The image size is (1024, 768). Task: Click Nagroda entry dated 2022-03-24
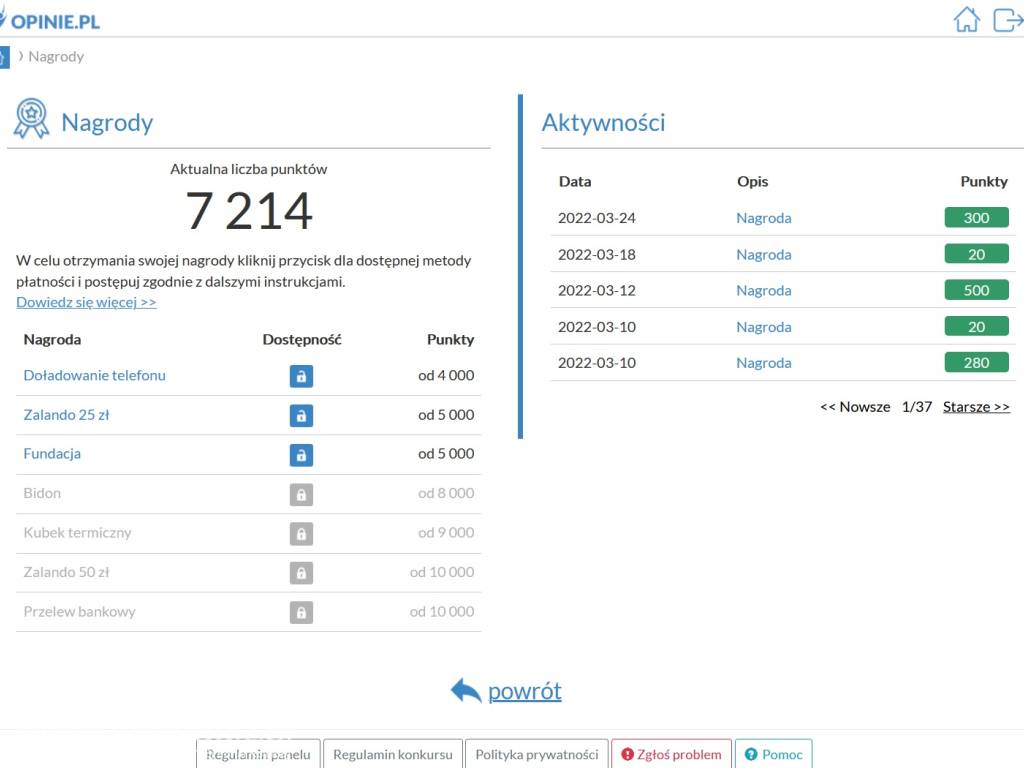pyautogui.click(x=763, y=218)
